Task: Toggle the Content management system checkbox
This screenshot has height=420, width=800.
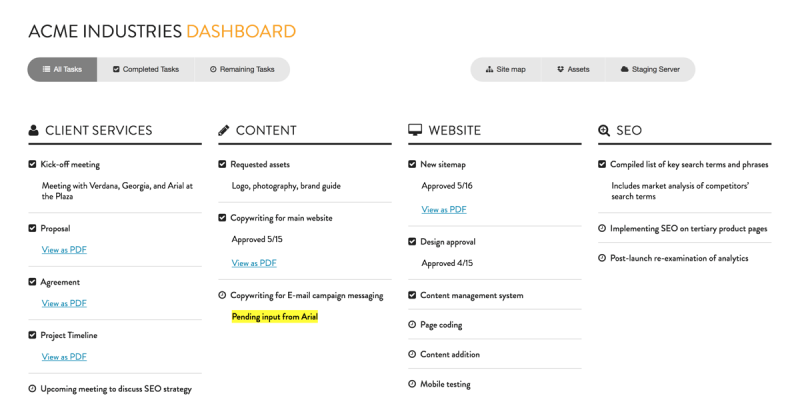Action: (x=412, y=295)
